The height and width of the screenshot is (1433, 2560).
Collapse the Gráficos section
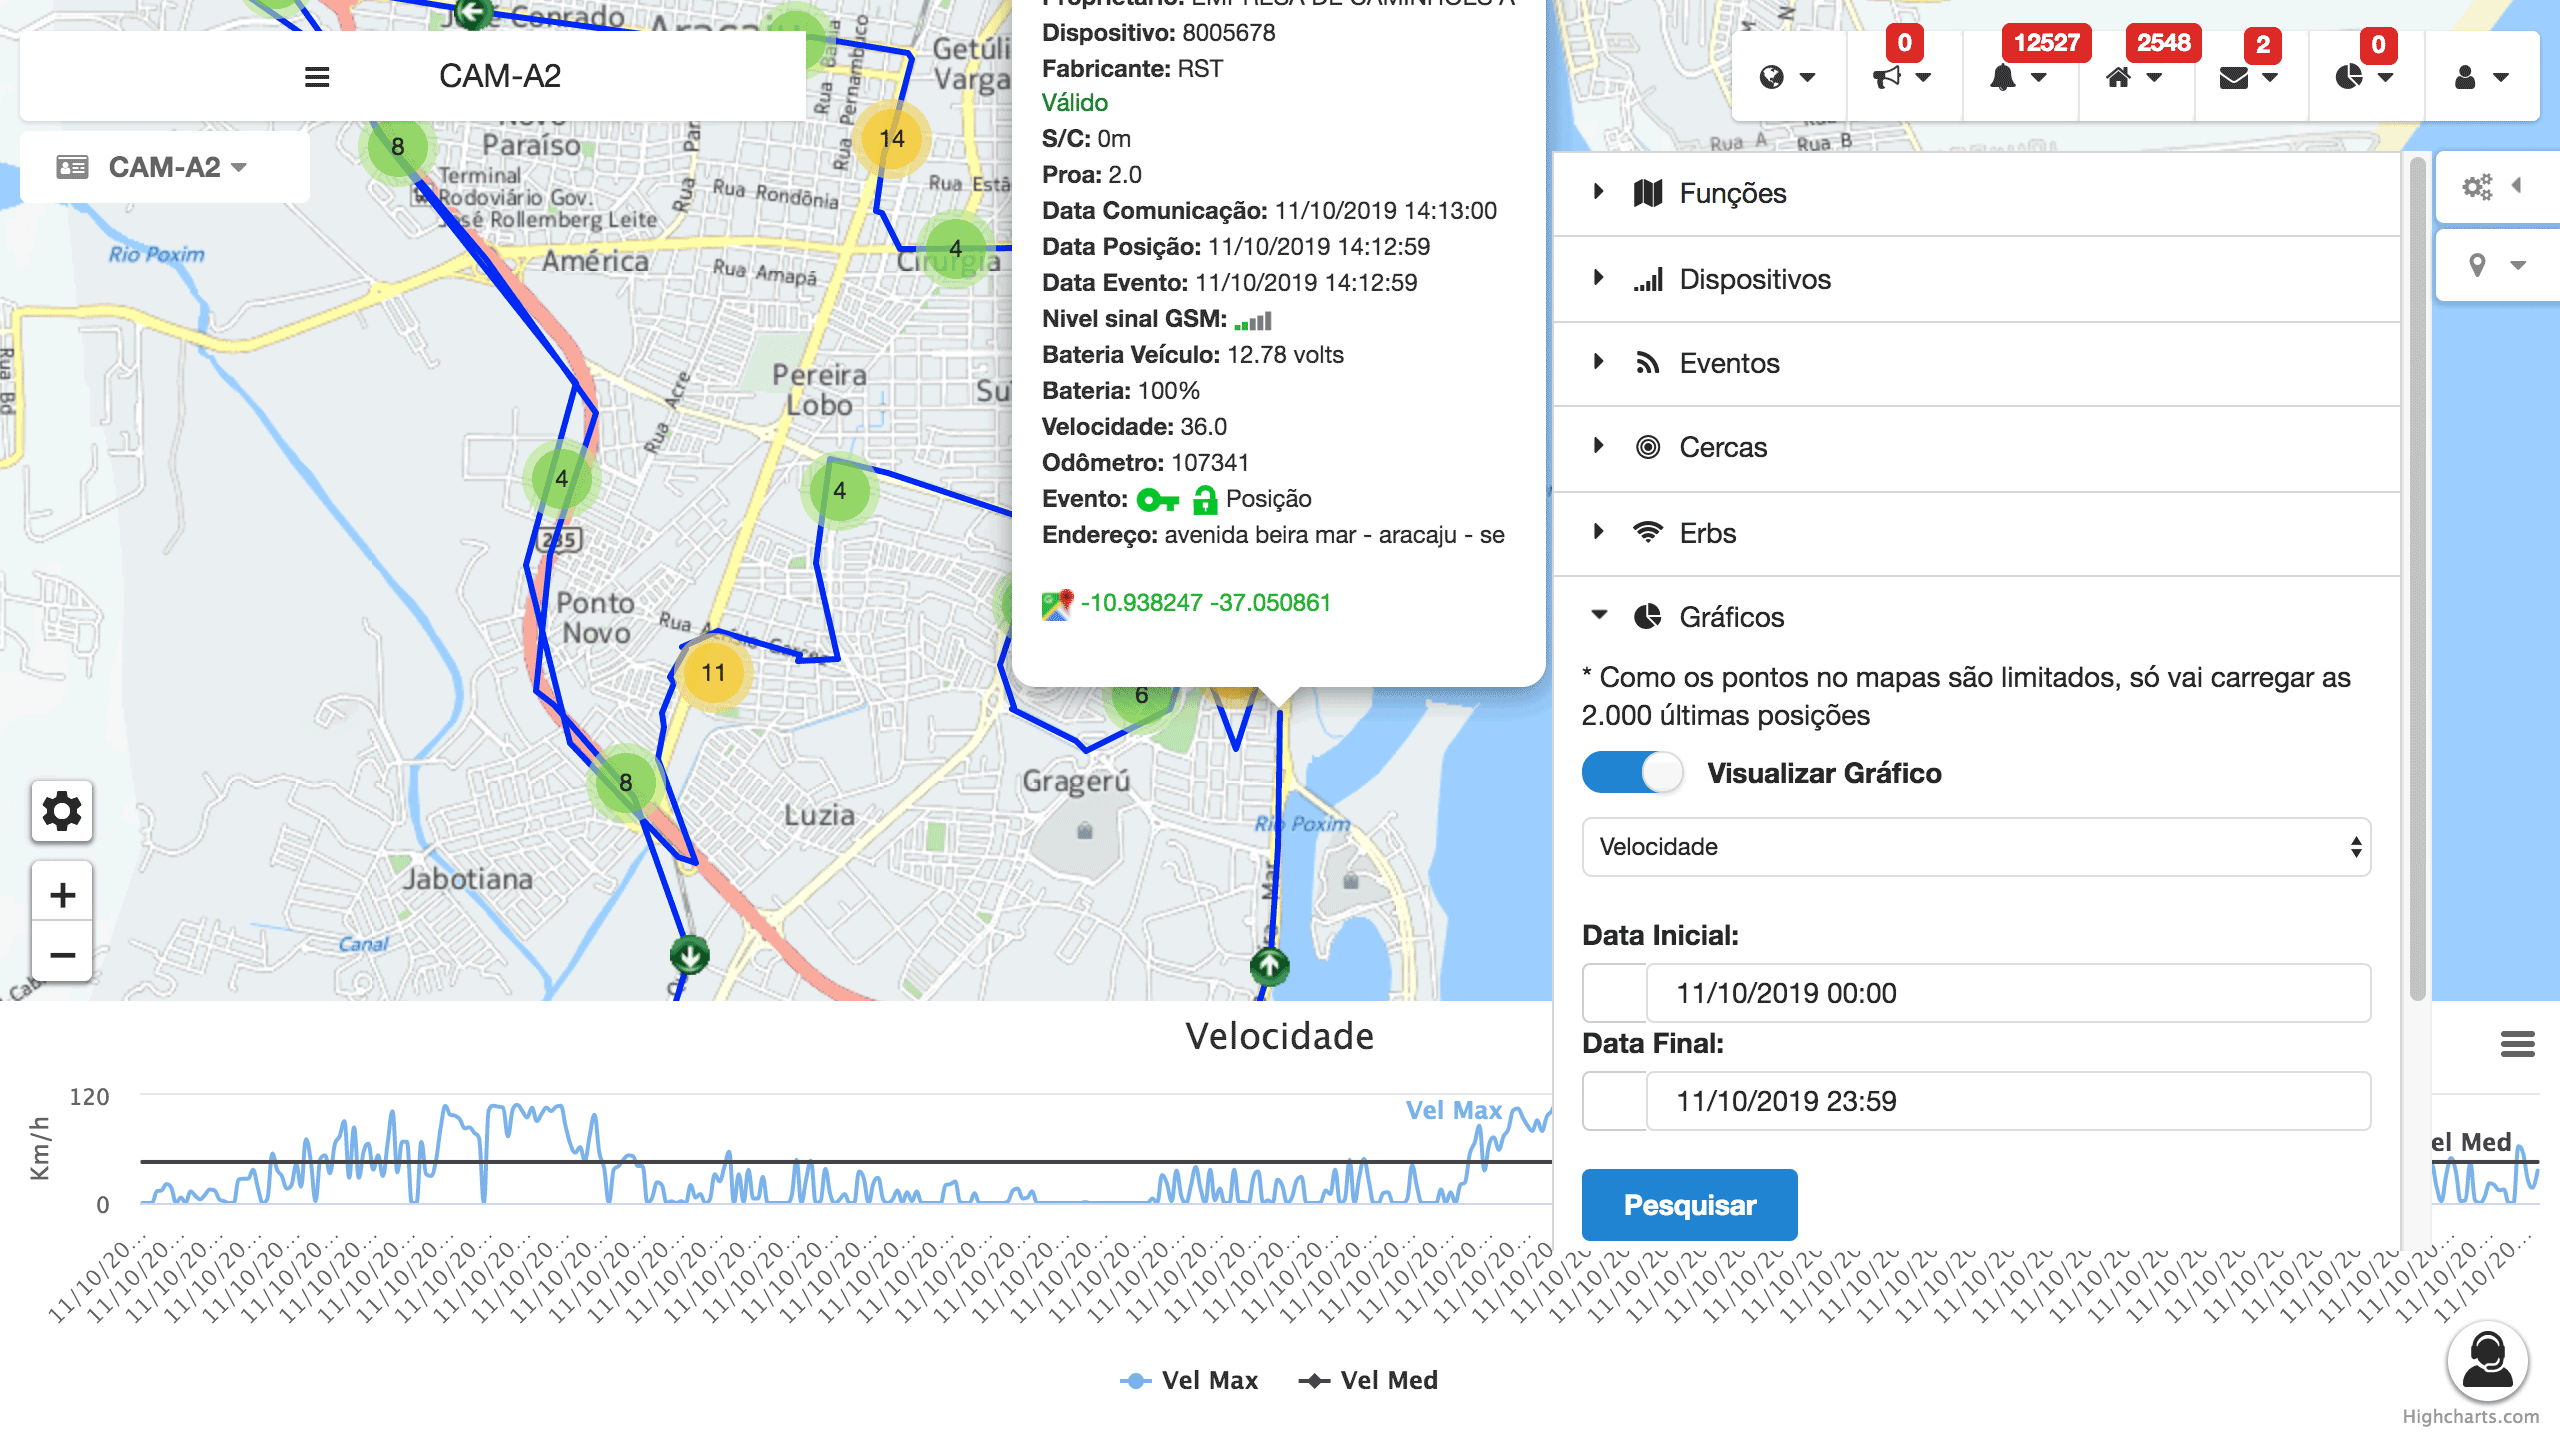point(1977,617)
